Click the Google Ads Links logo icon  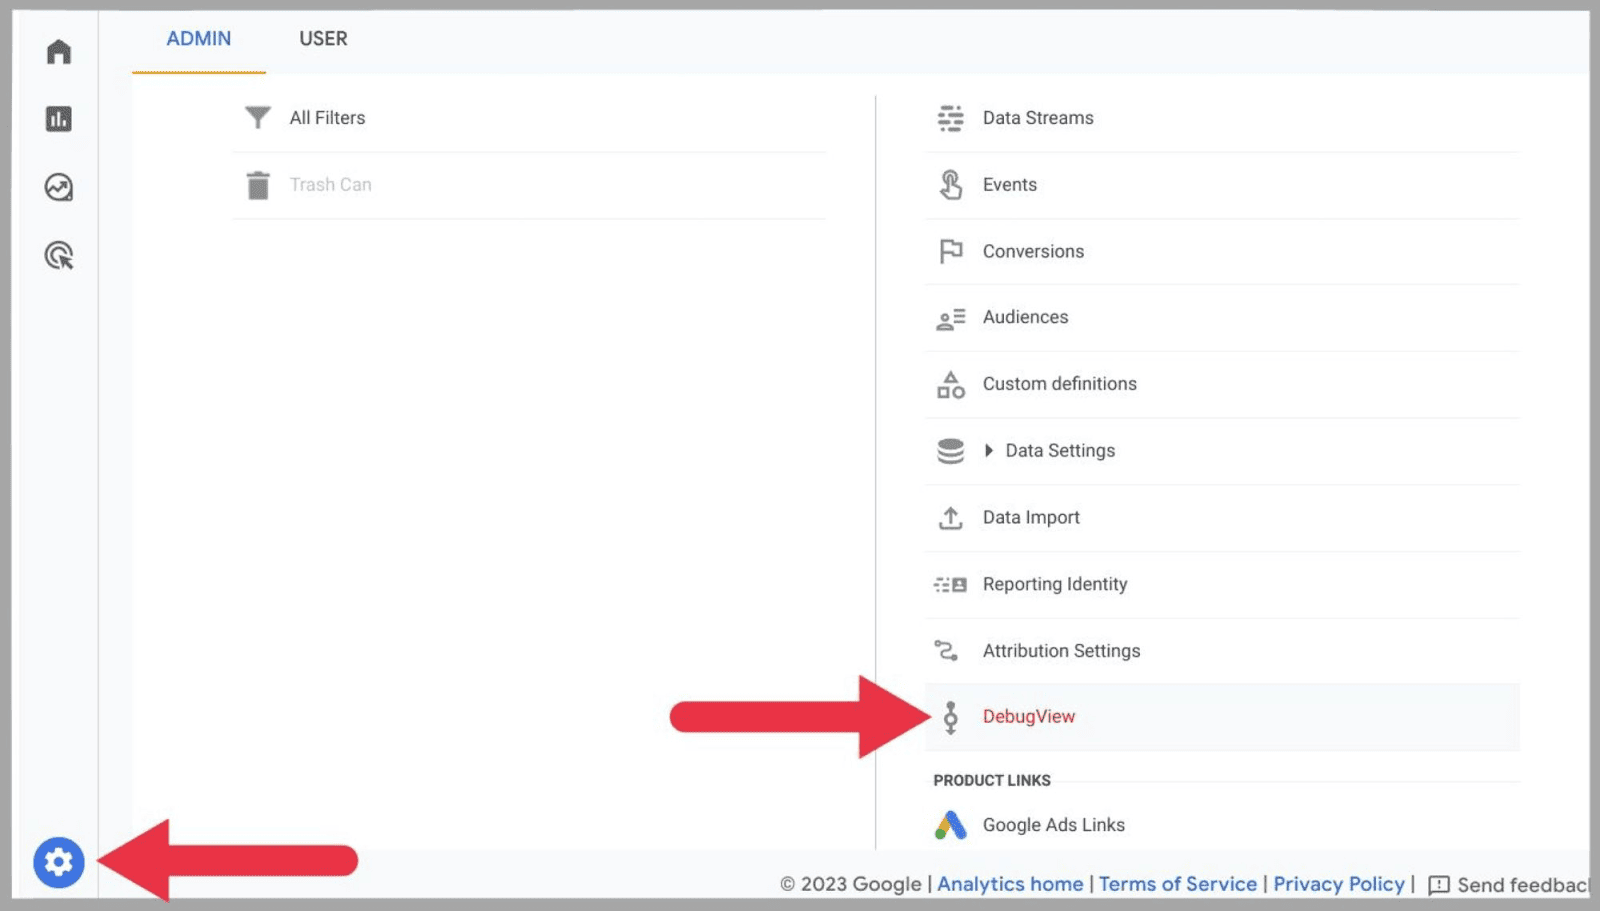(949, 825)
